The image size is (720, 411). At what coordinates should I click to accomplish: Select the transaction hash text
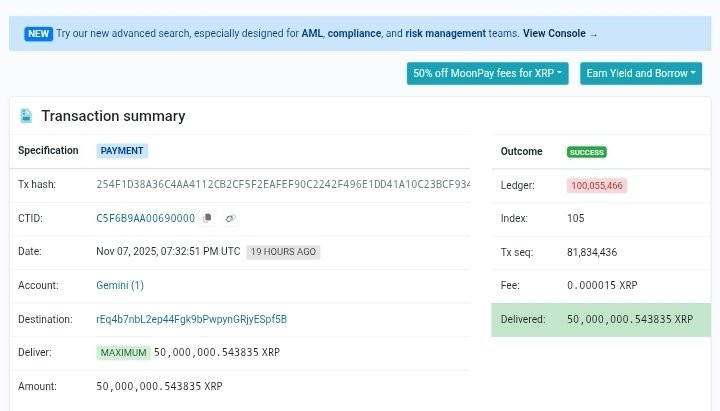[x=283, y=185]
